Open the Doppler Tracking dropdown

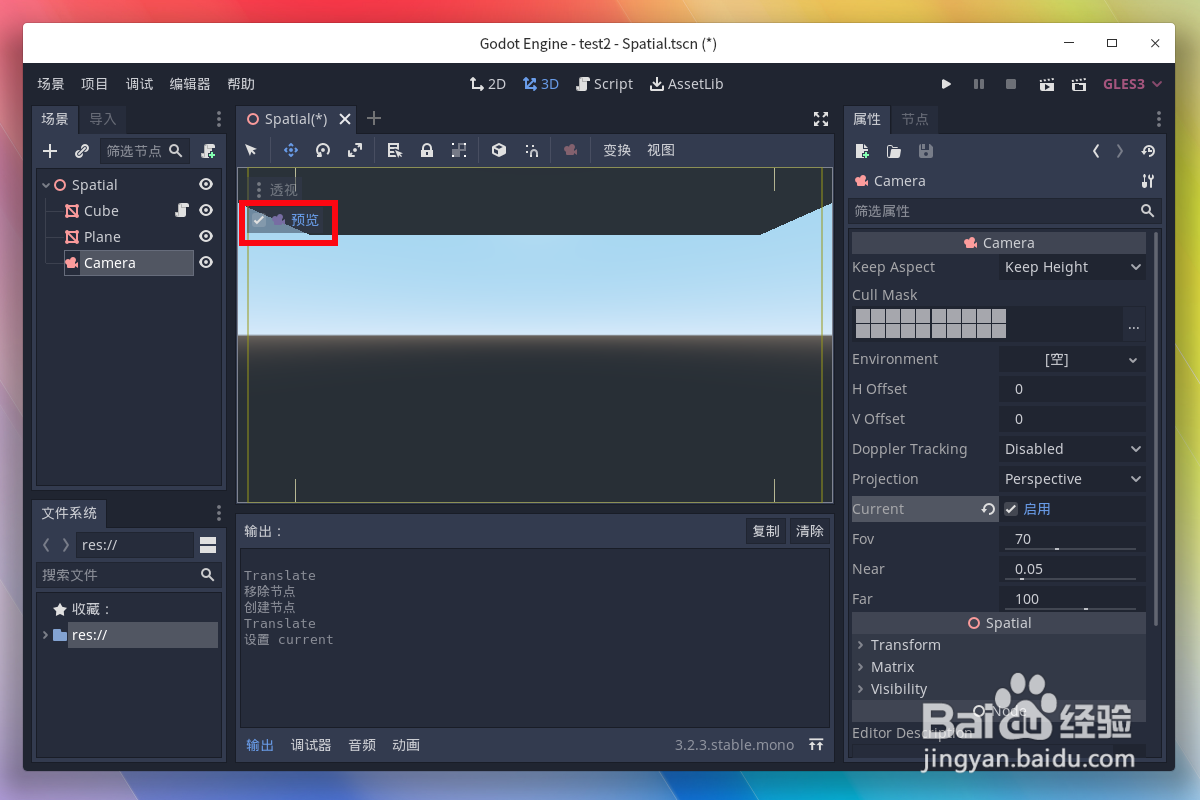click(1073, 449)
